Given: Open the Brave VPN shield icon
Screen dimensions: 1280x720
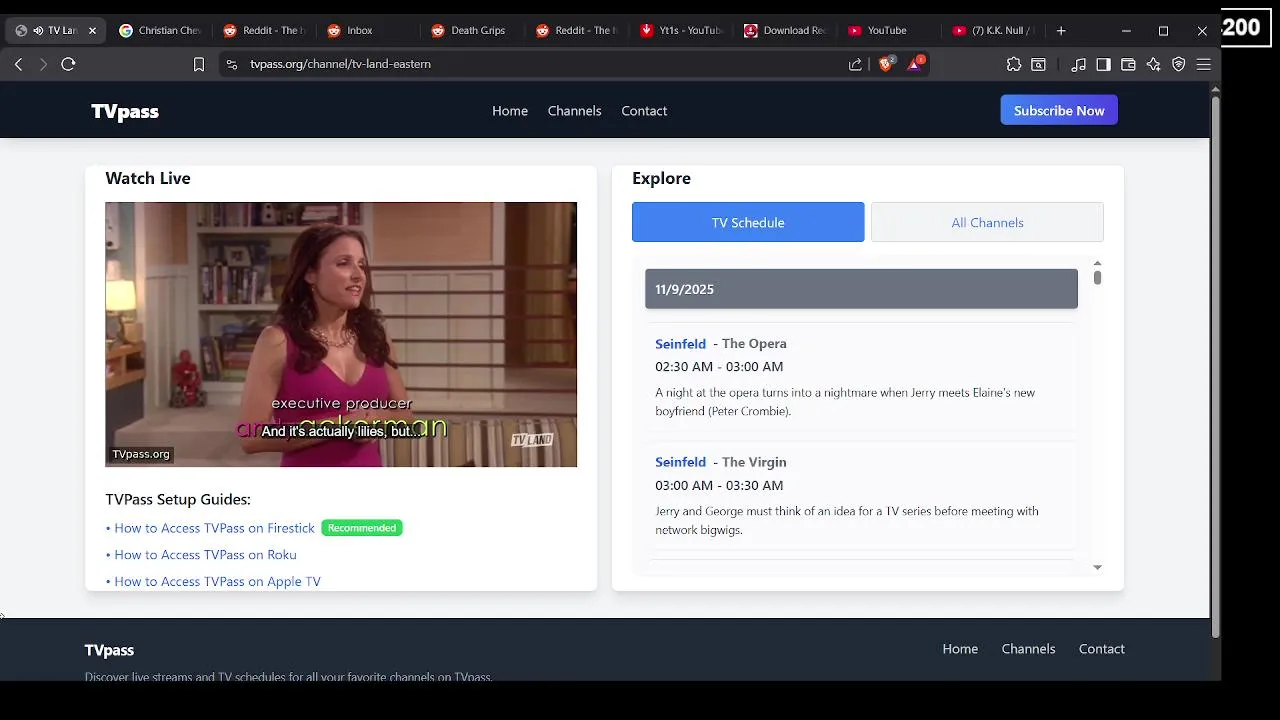Looking at the screenshot, I should pyautogui.click(x=1178, y=64).
